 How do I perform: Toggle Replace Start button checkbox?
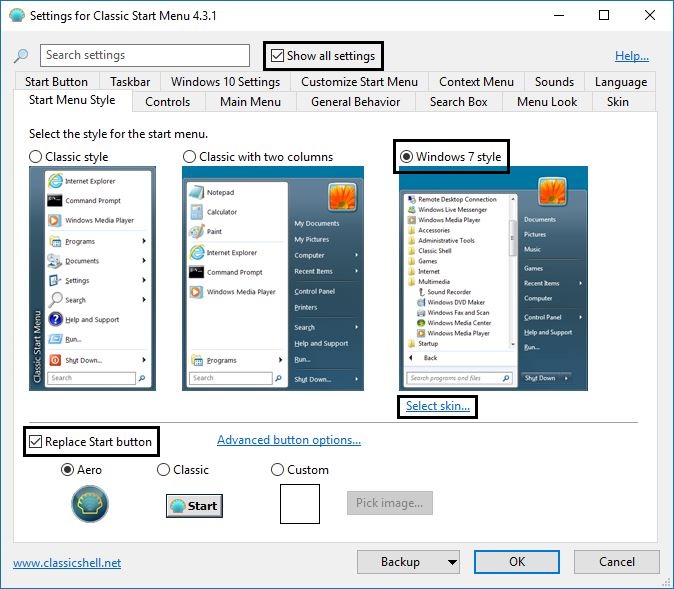click(x=35, y=442)
